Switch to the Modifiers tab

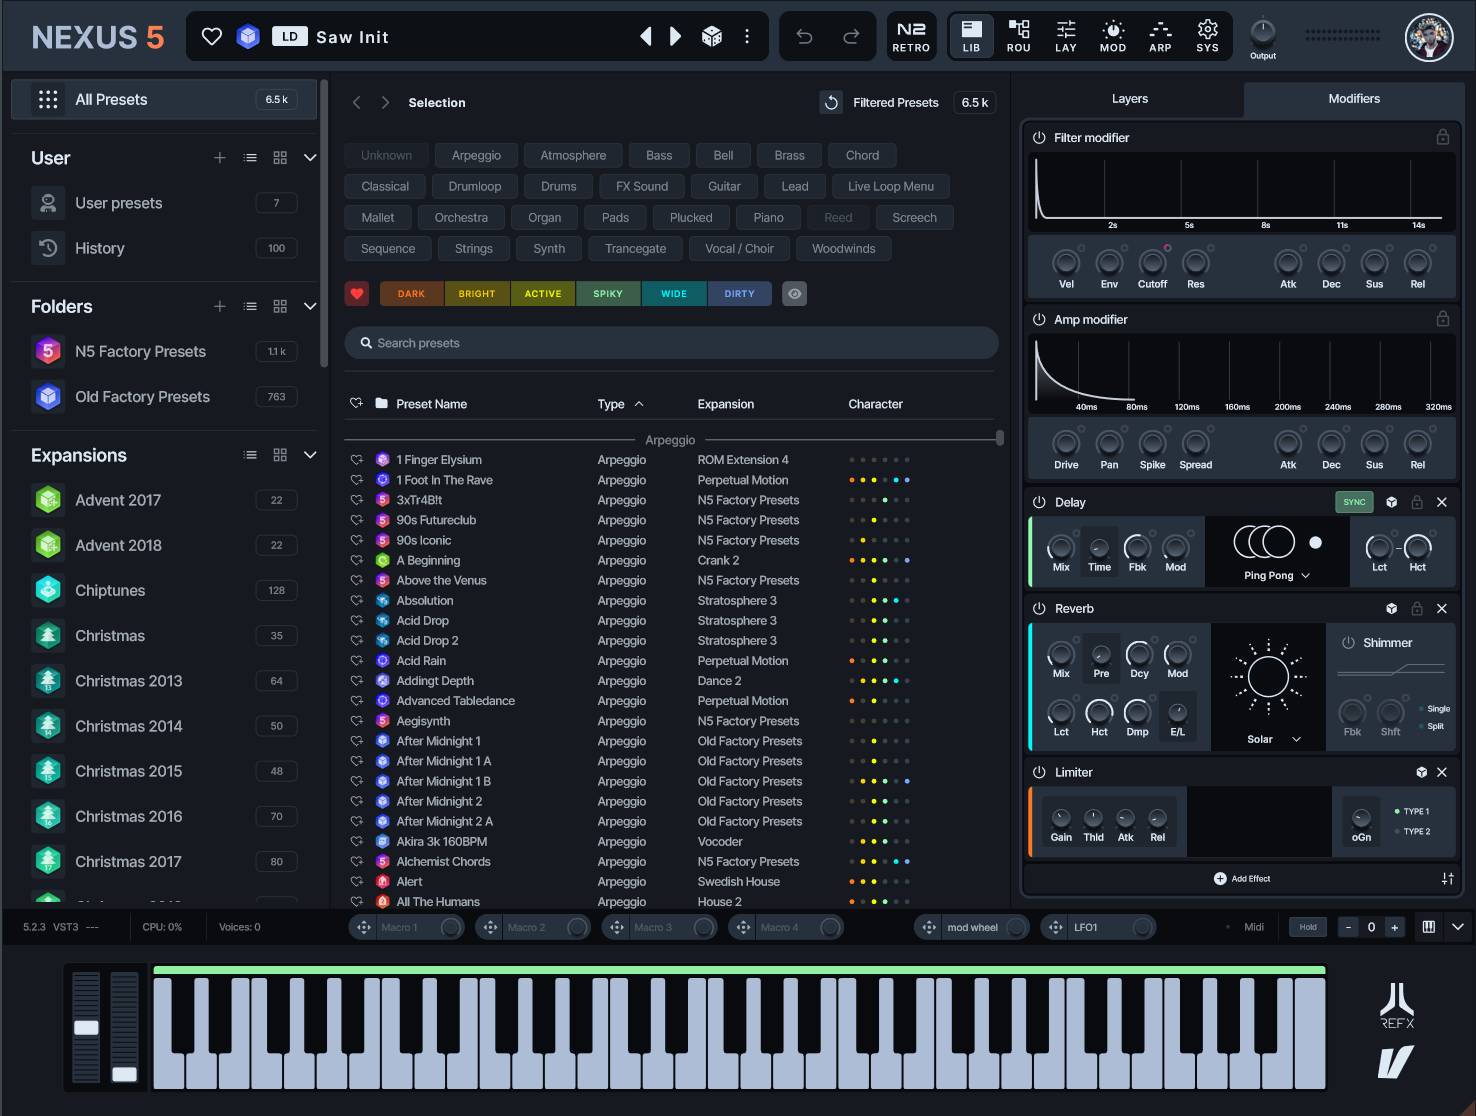[x=1354, y=99]
